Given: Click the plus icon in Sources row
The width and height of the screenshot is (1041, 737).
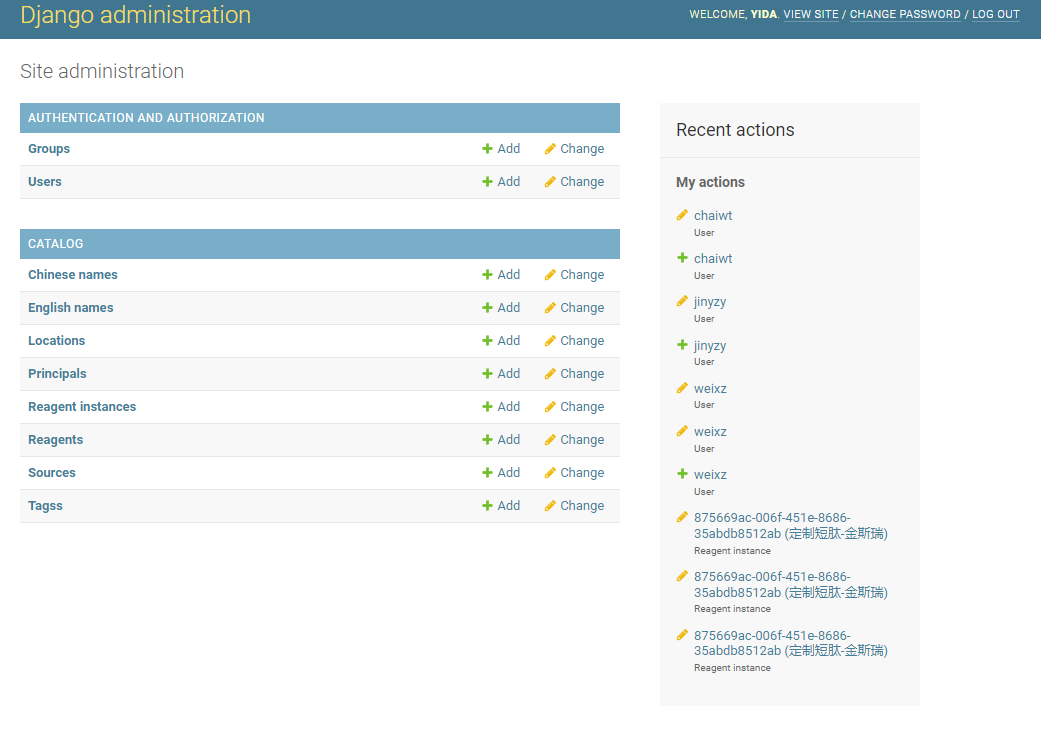Looking at the screenshot, I should [x=487, y=473].
